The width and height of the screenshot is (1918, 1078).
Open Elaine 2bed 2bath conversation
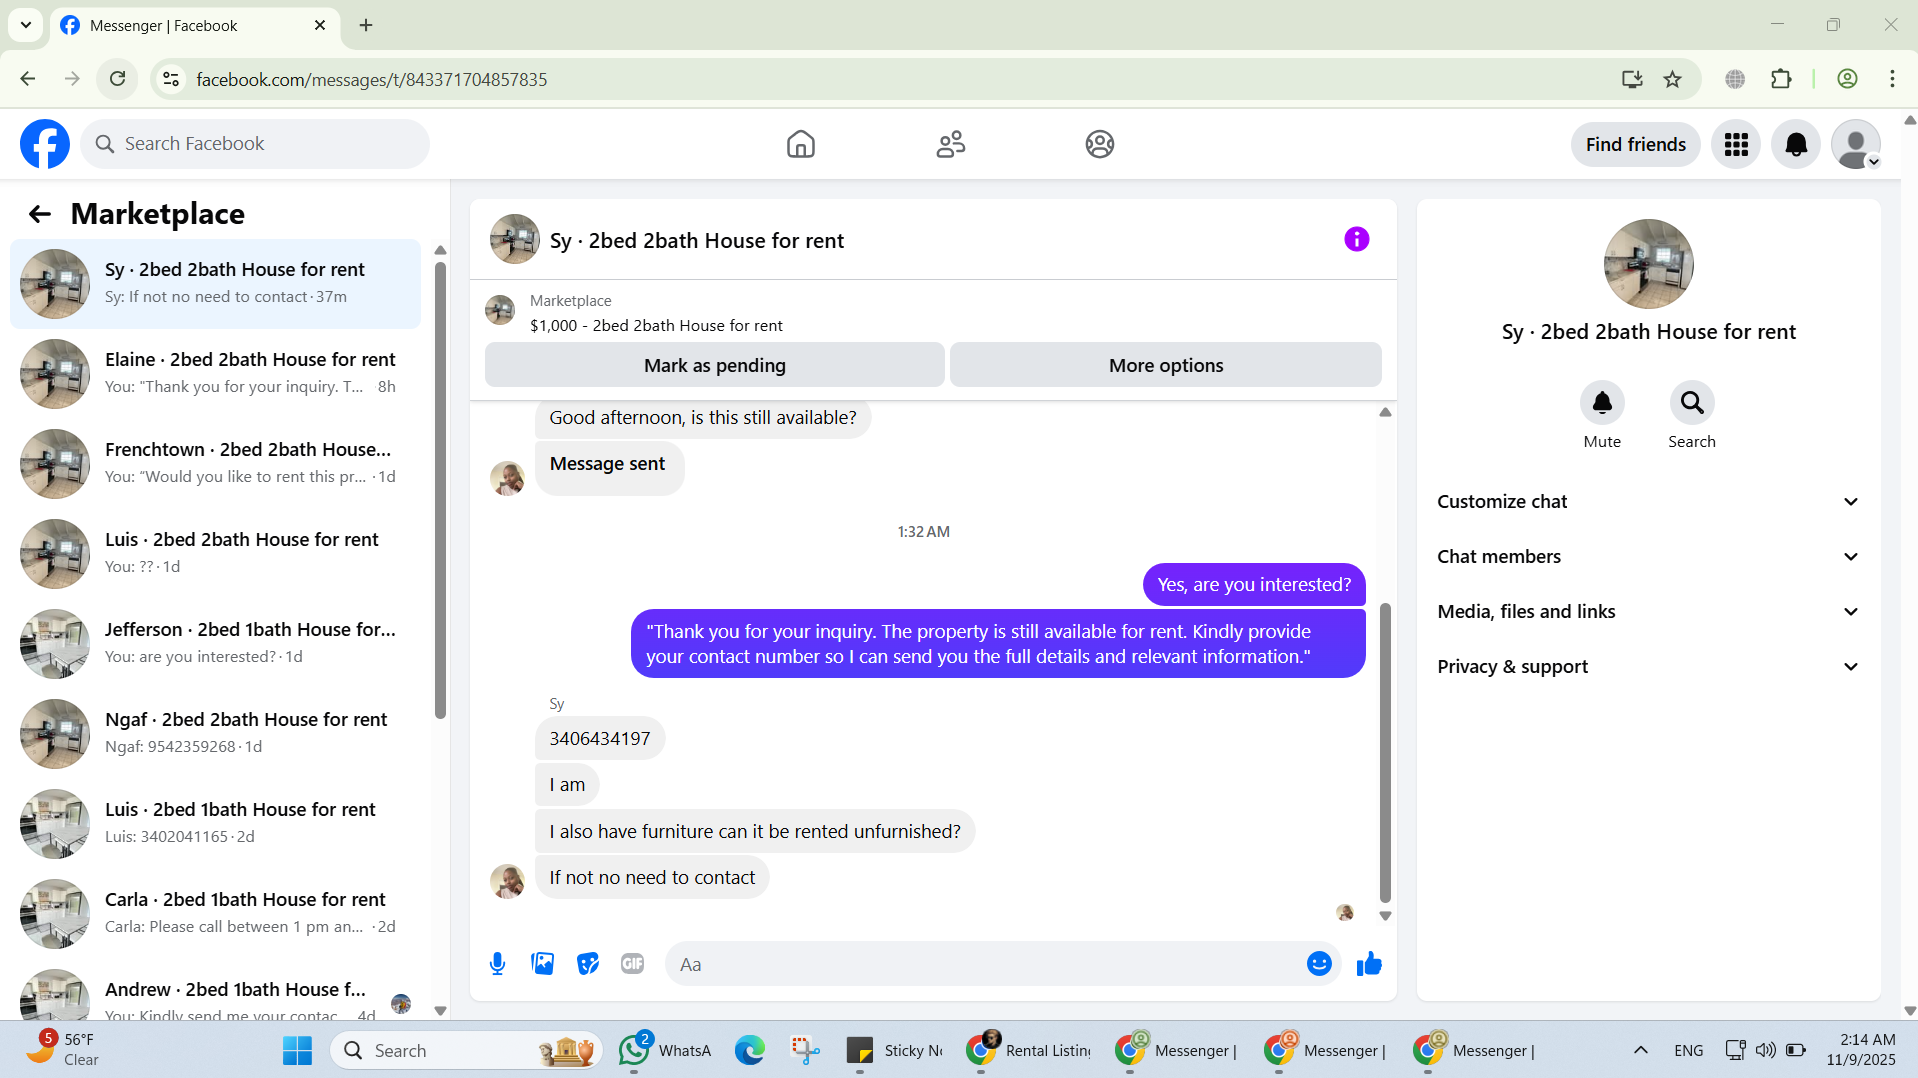[x=215, y=374]
